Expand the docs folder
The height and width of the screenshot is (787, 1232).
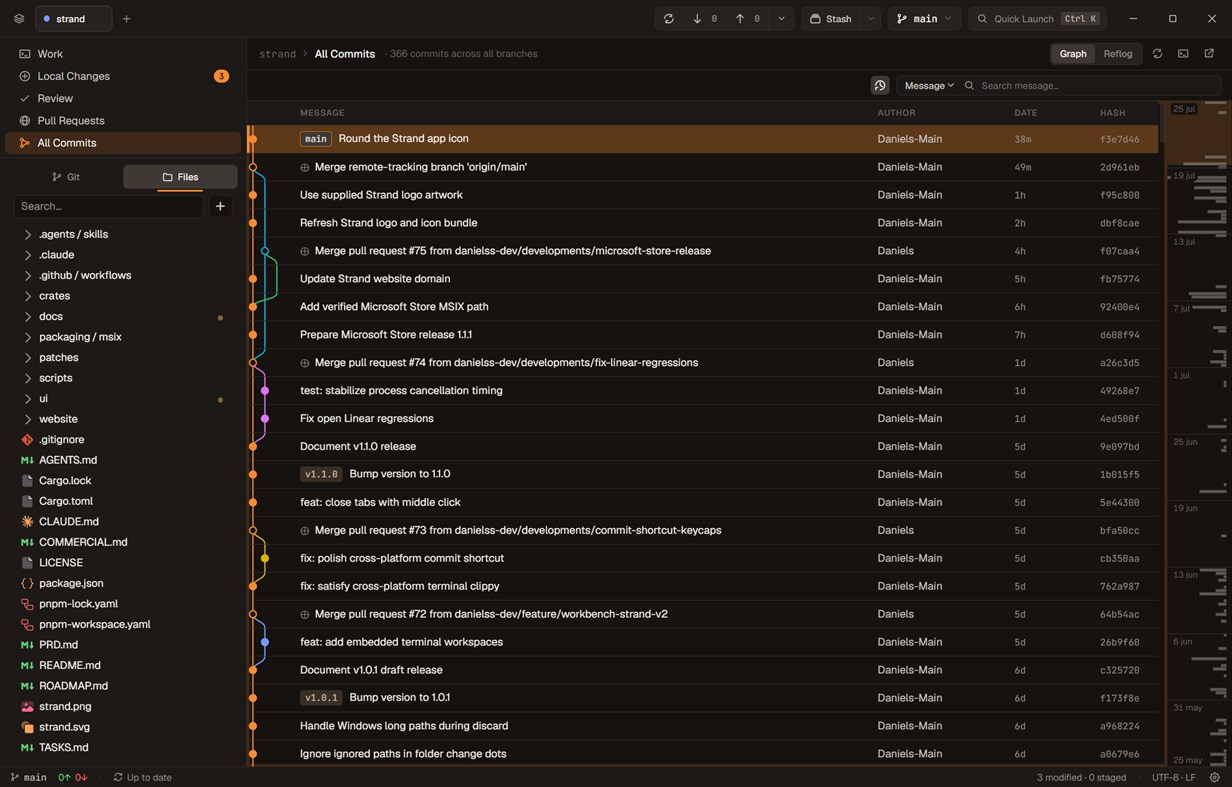[51, 317]
